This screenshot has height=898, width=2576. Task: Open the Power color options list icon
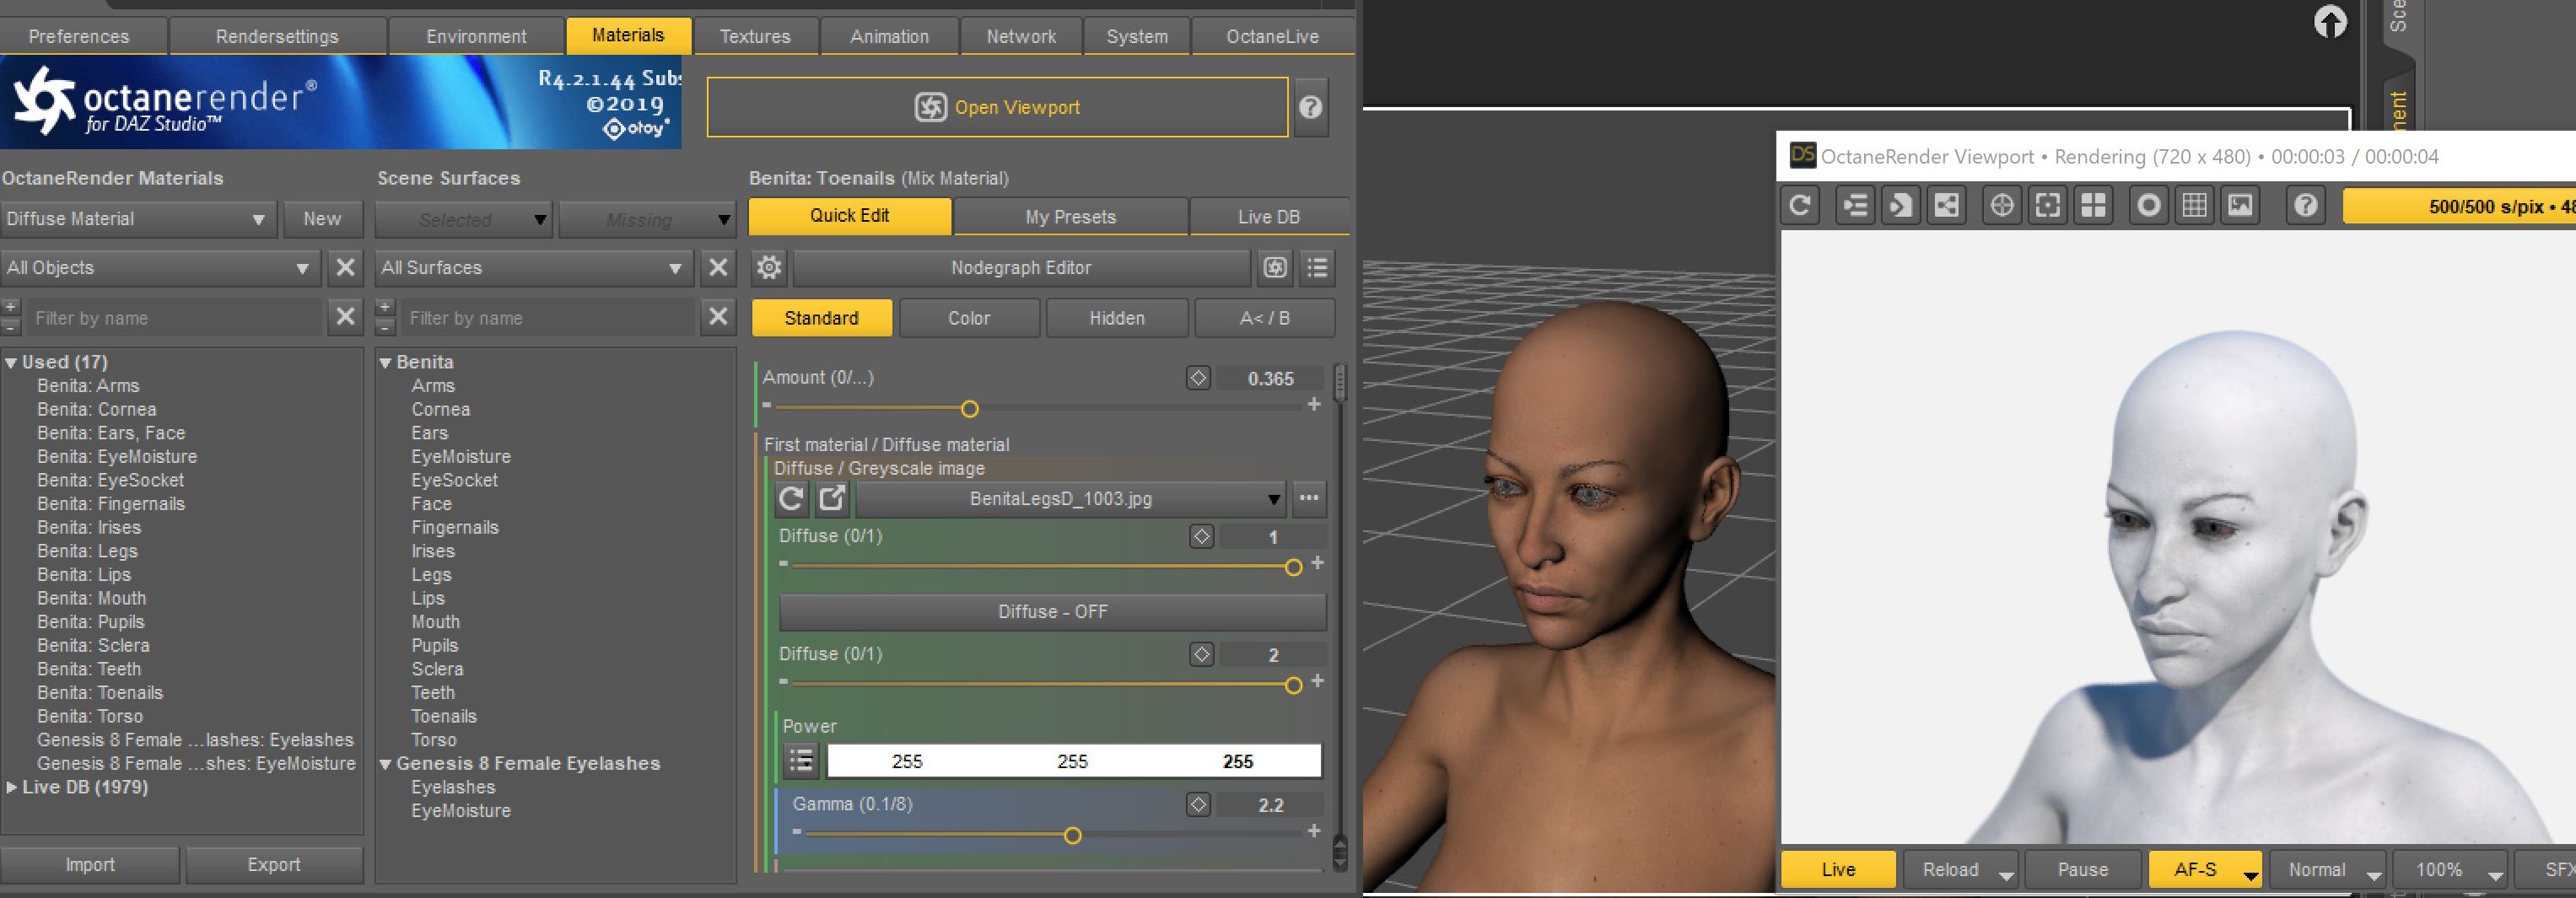(801, 761)
